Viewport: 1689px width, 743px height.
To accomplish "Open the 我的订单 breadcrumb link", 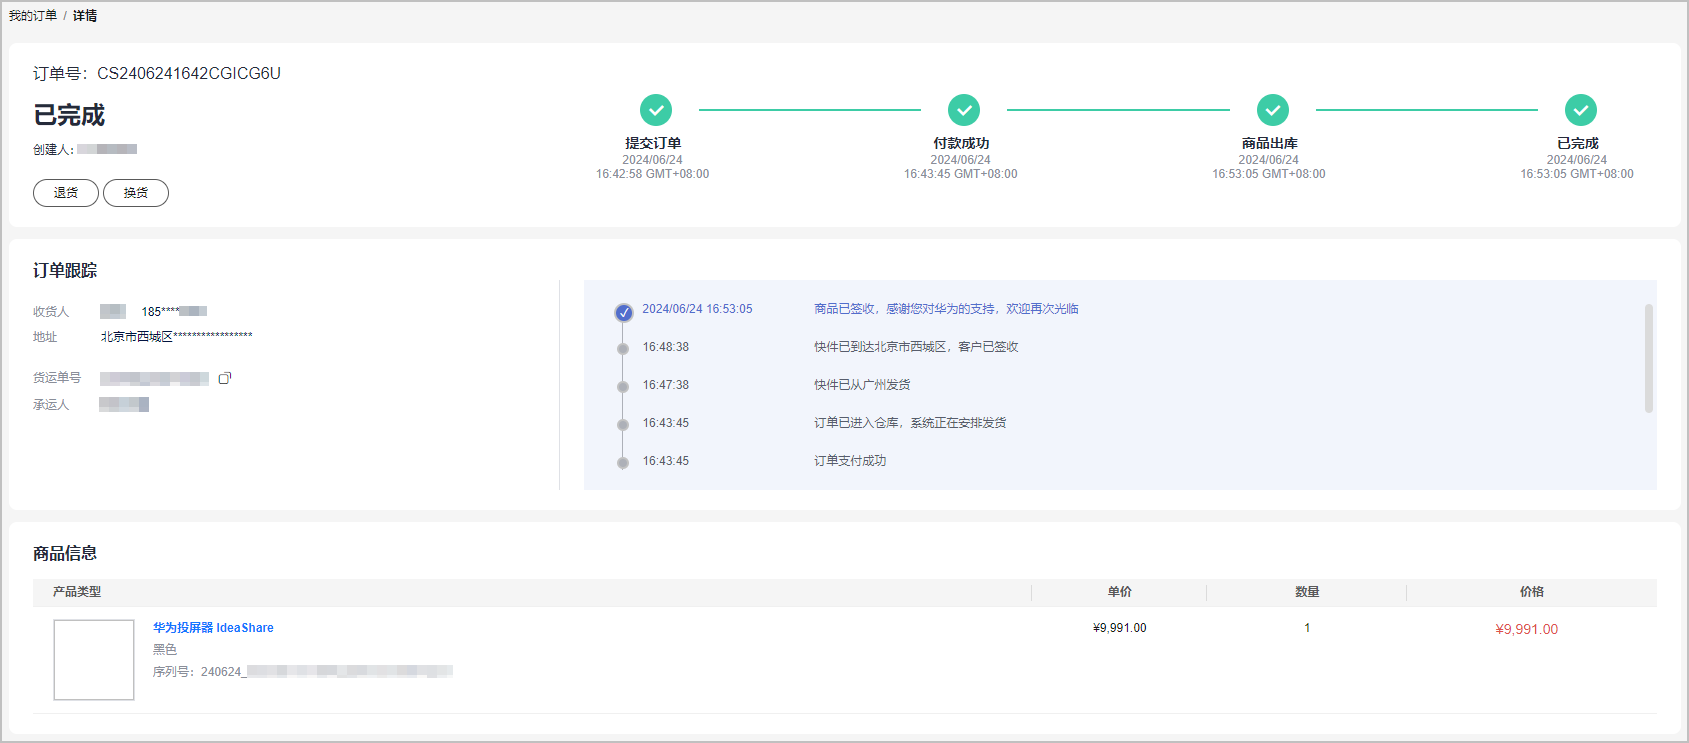I will click(33, 16).
